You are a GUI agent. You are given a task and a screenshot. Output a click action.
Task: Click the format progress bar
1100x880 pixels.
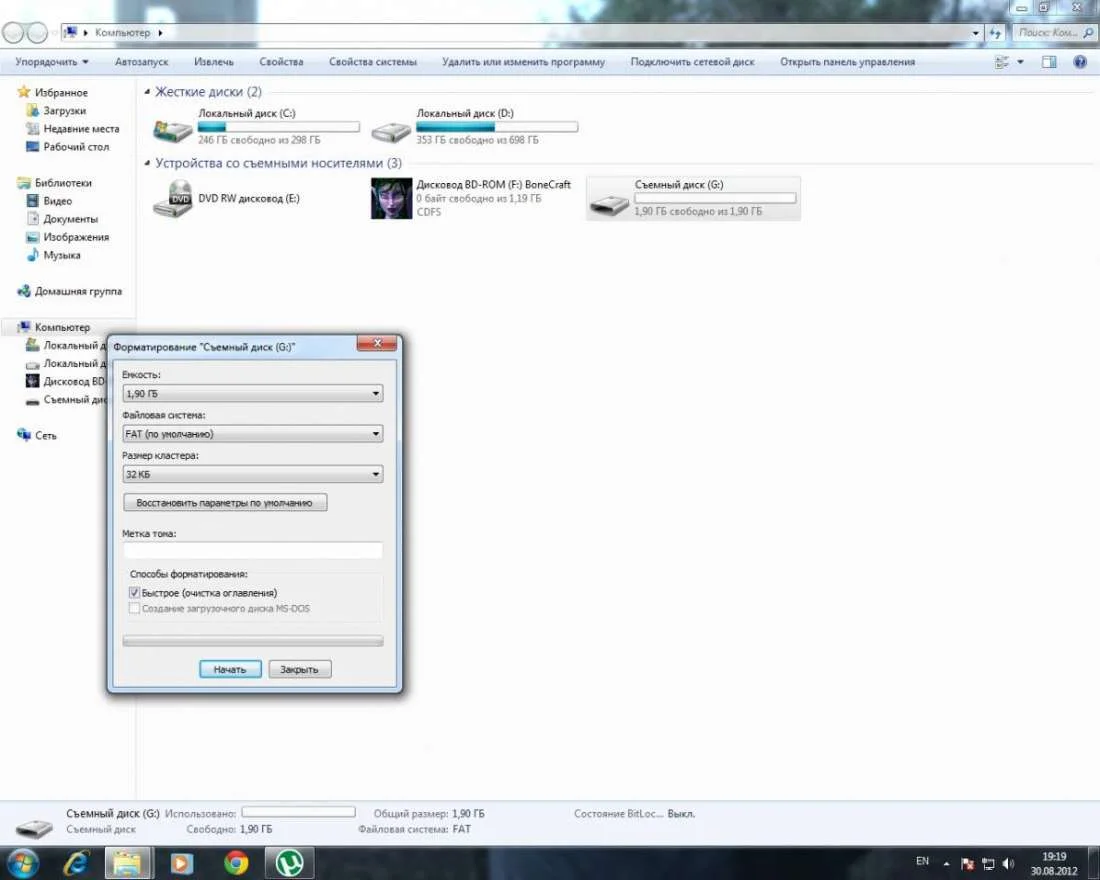click(253, 641)
